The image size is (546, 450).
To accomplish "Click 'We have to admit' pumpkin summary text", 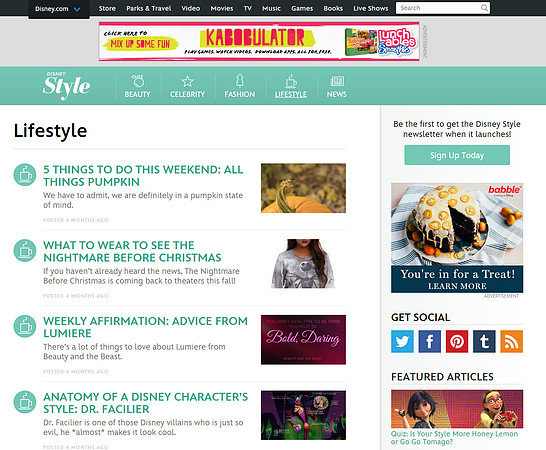I will click(143, 200).
